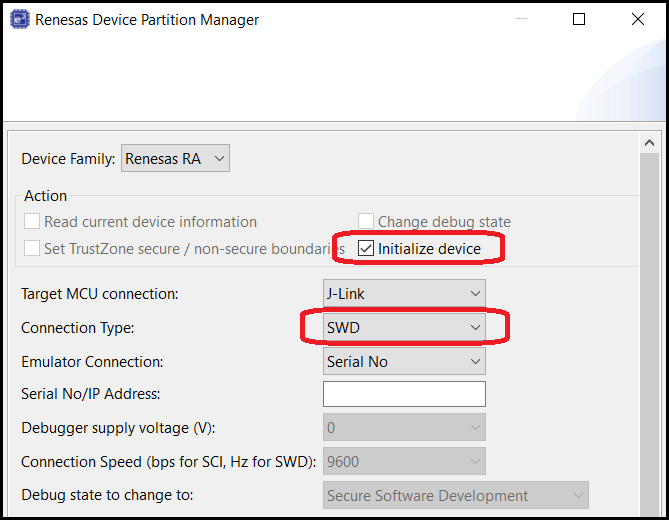This screenshot has width=669, height=520.
Task: Click the vertical scrollbar track
Action: coord(649,335)
